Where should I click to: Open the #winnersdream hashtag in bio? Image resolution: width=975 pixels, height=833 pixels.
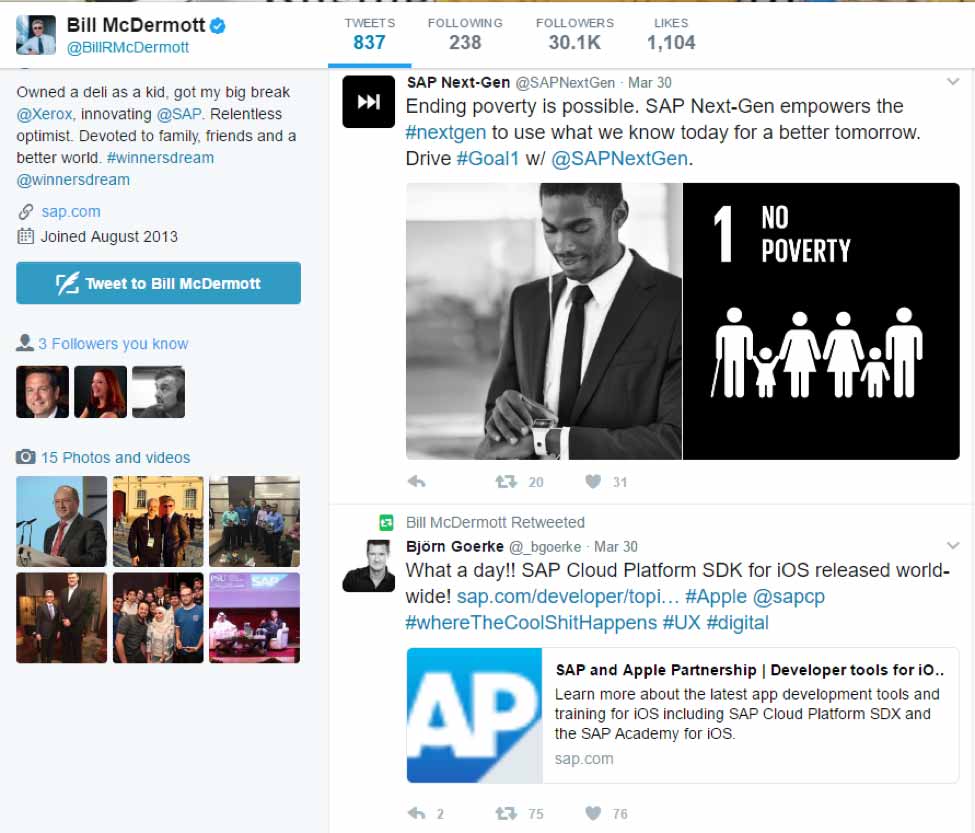pos(160,158)
